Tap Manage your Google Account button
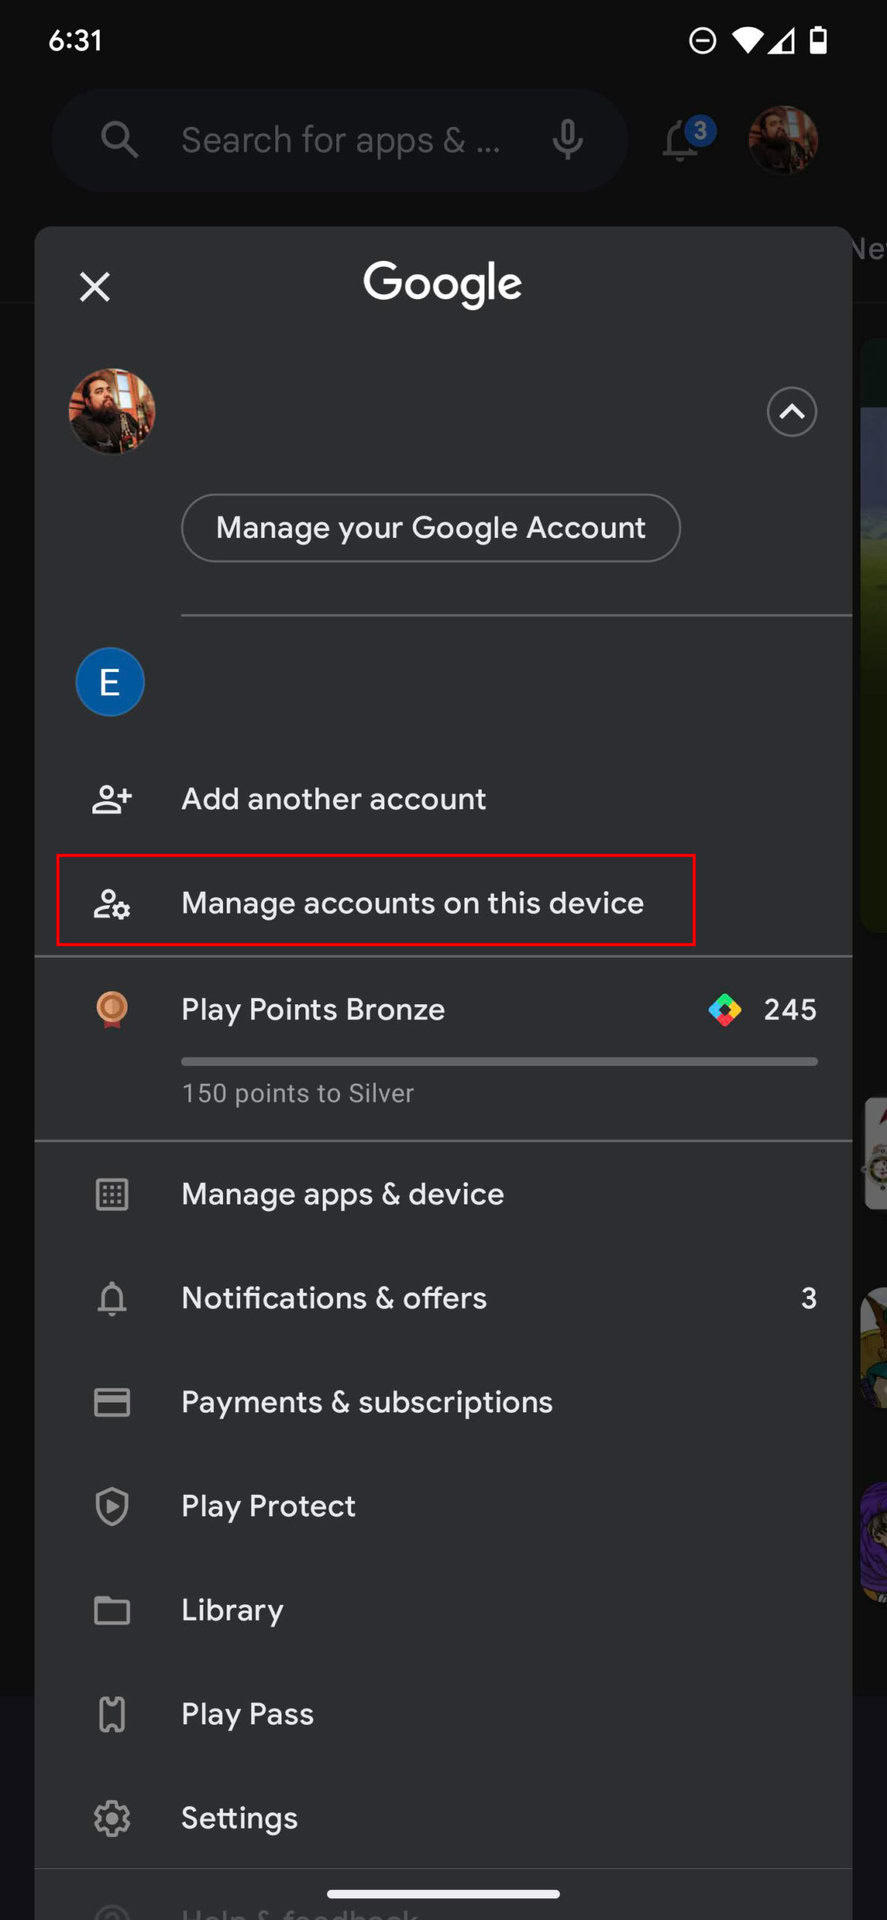This screenshot has height=1920, width=887. tap(431, 528)
